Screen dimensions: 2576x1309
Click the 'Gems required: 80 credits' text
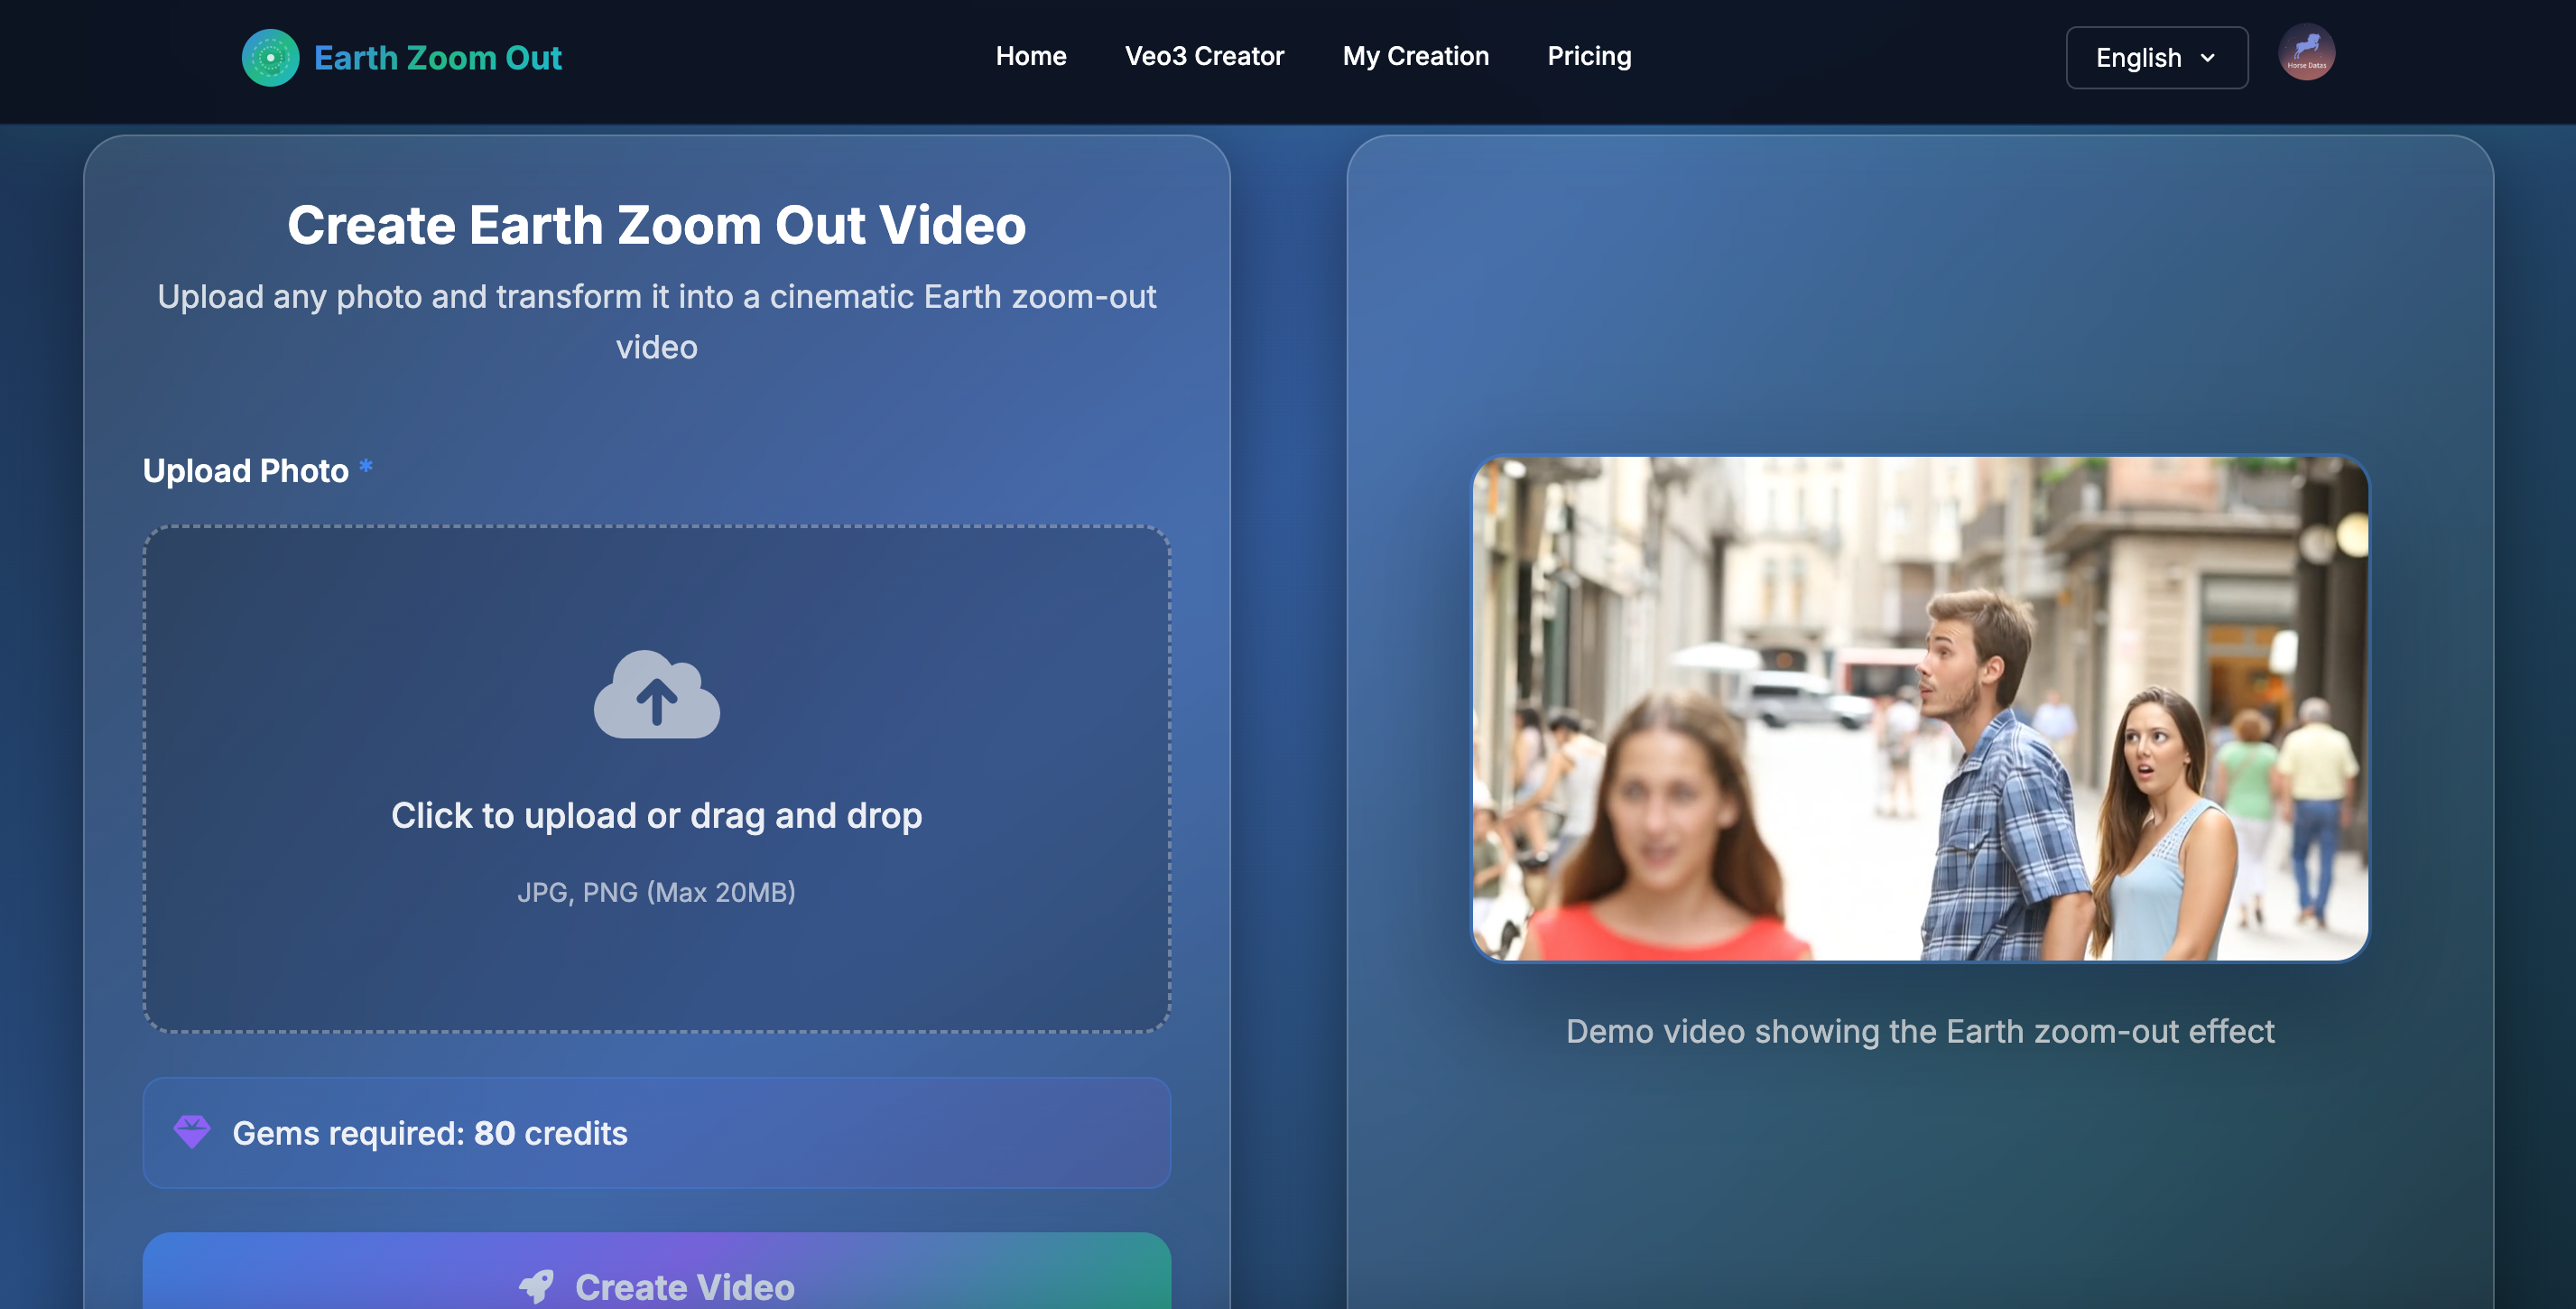click(430, 1133)
